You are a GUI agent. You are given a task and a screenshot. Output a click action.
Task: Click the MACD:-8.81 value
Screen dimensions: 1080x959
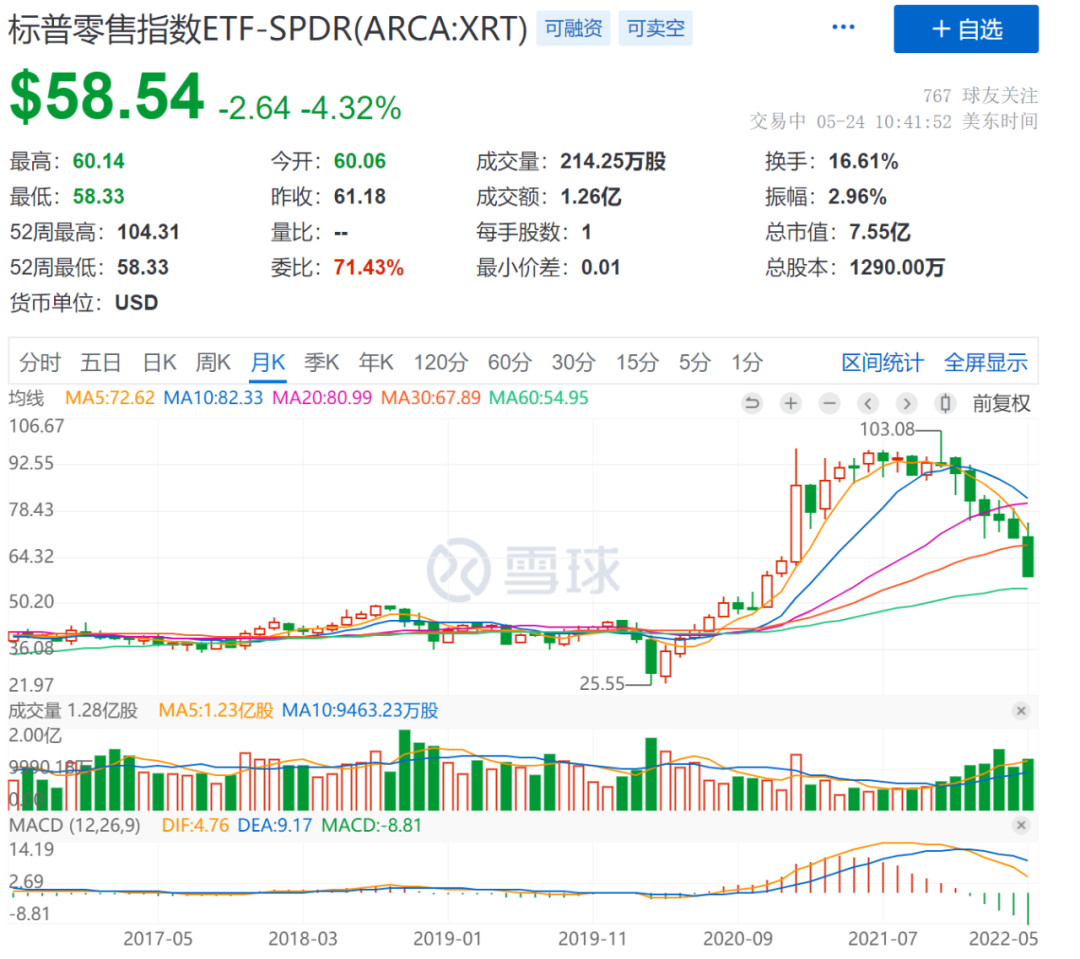pos(371,825)
